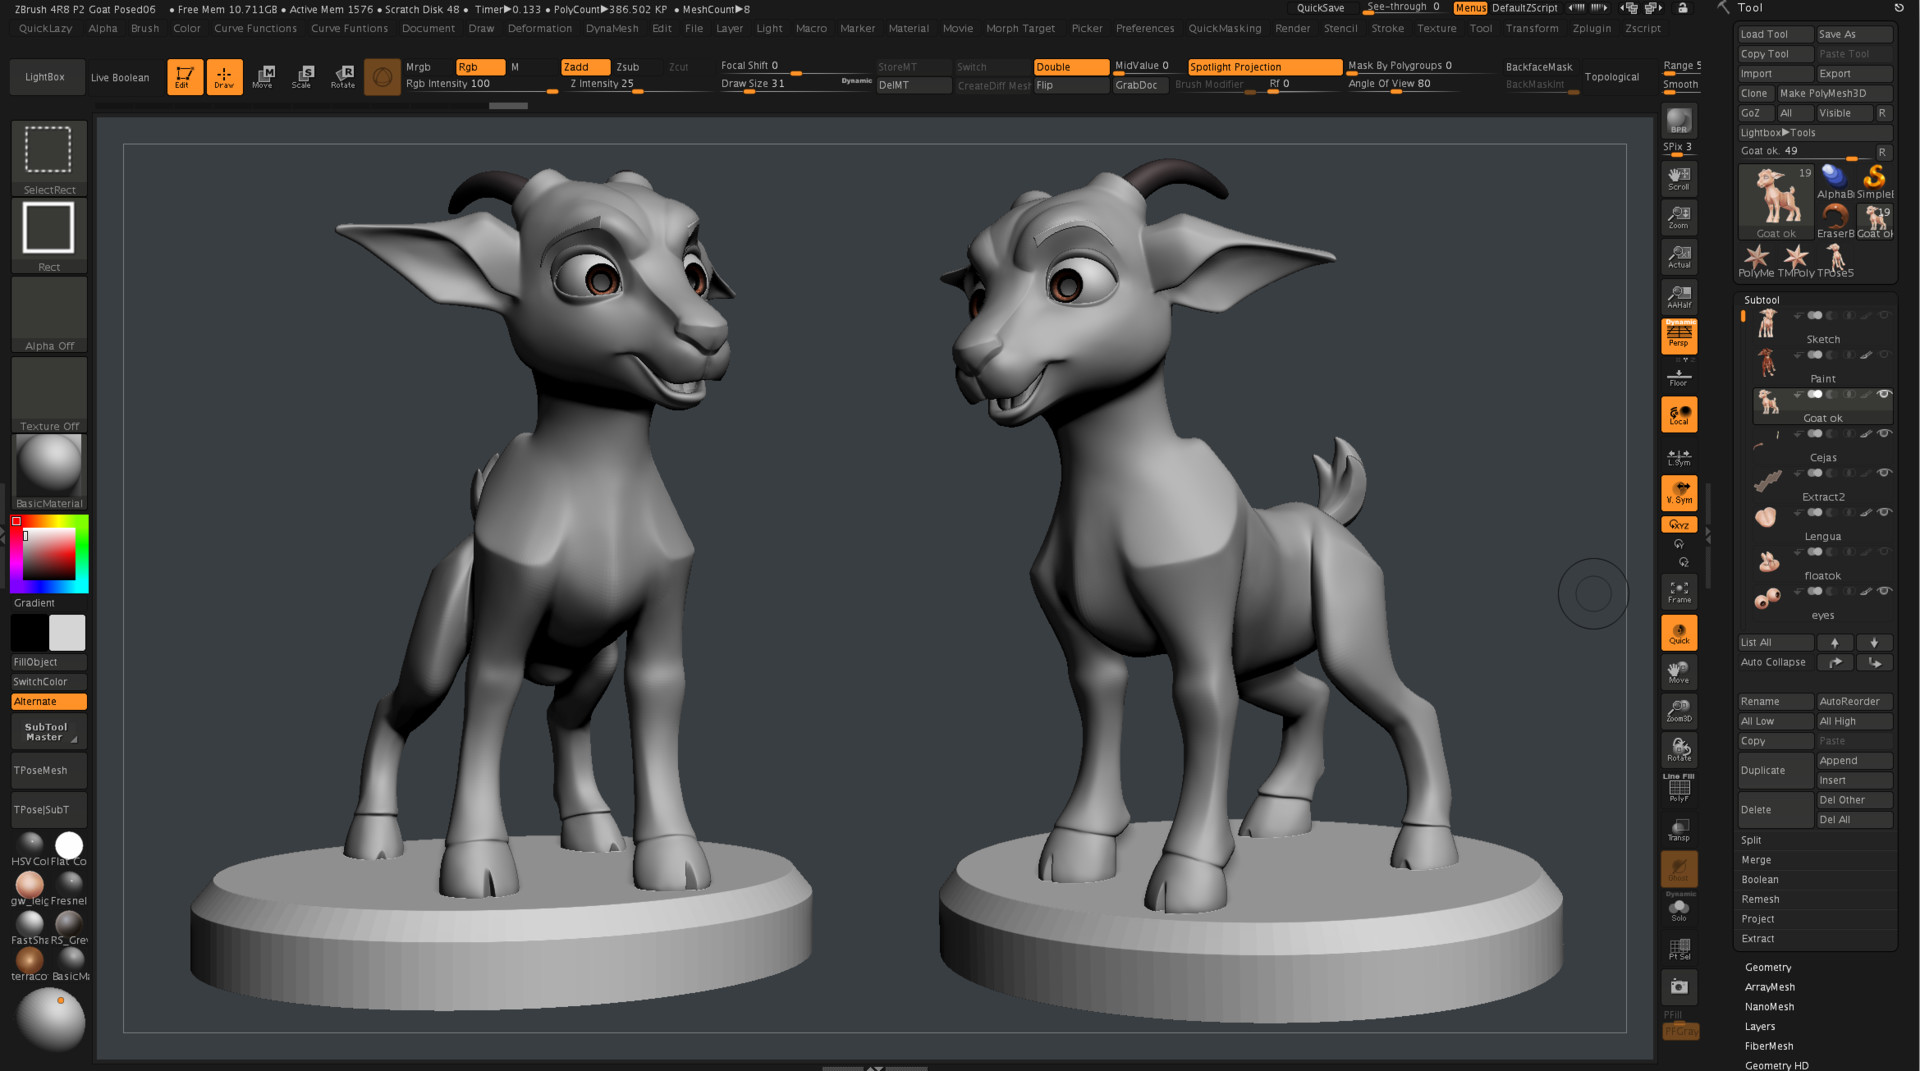Click the Frame mesh icon
This screenshot has width=1920, height=1071.
[1679, 592]
